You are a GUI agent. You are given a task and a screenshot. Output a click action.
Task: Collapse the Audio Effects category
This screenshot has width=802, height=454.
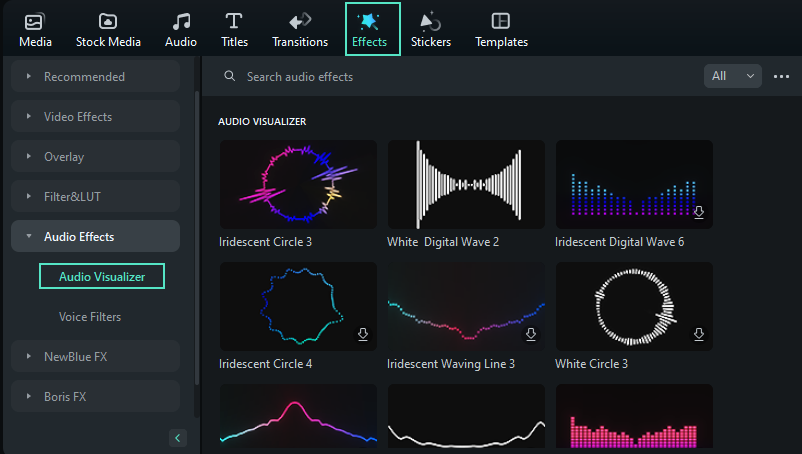95,236
